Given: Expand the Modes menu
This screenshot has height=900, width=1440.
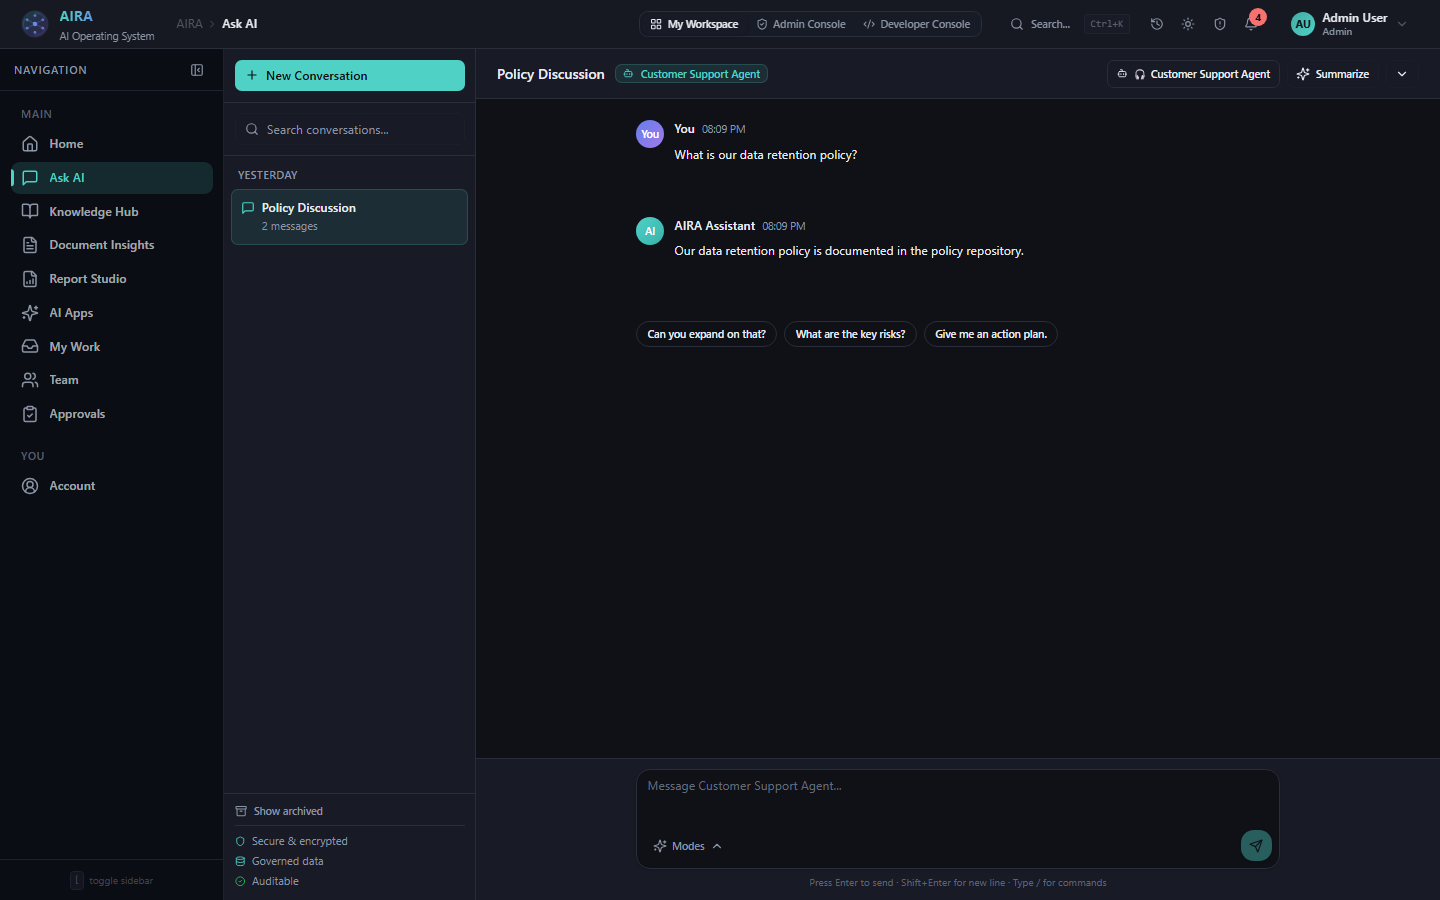Looking at the screenshot, I should pyautogui.click(x=688, y=846).
